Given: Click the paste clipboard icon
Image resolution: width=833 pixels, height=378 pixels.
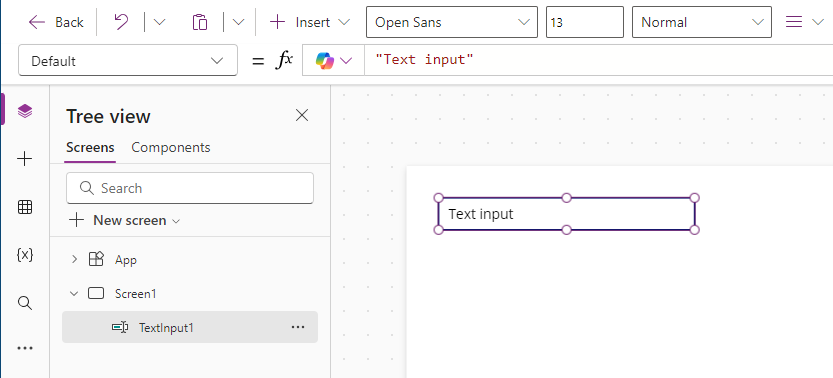Looking at the screenshot, I should (x=200, y=22).
